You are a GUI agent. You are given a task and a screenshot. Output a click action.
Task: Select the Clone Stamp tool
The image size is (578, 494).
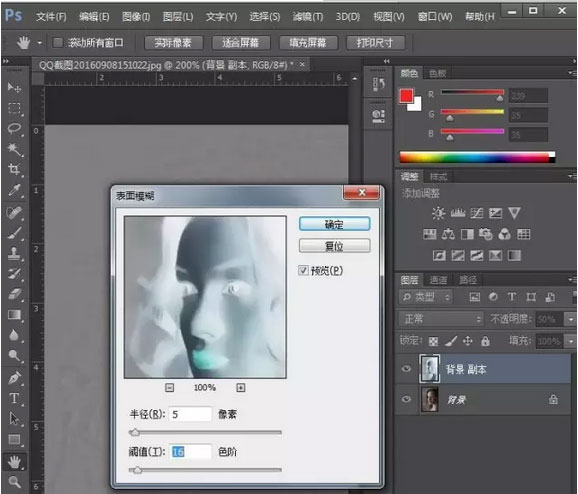[14, 253]
